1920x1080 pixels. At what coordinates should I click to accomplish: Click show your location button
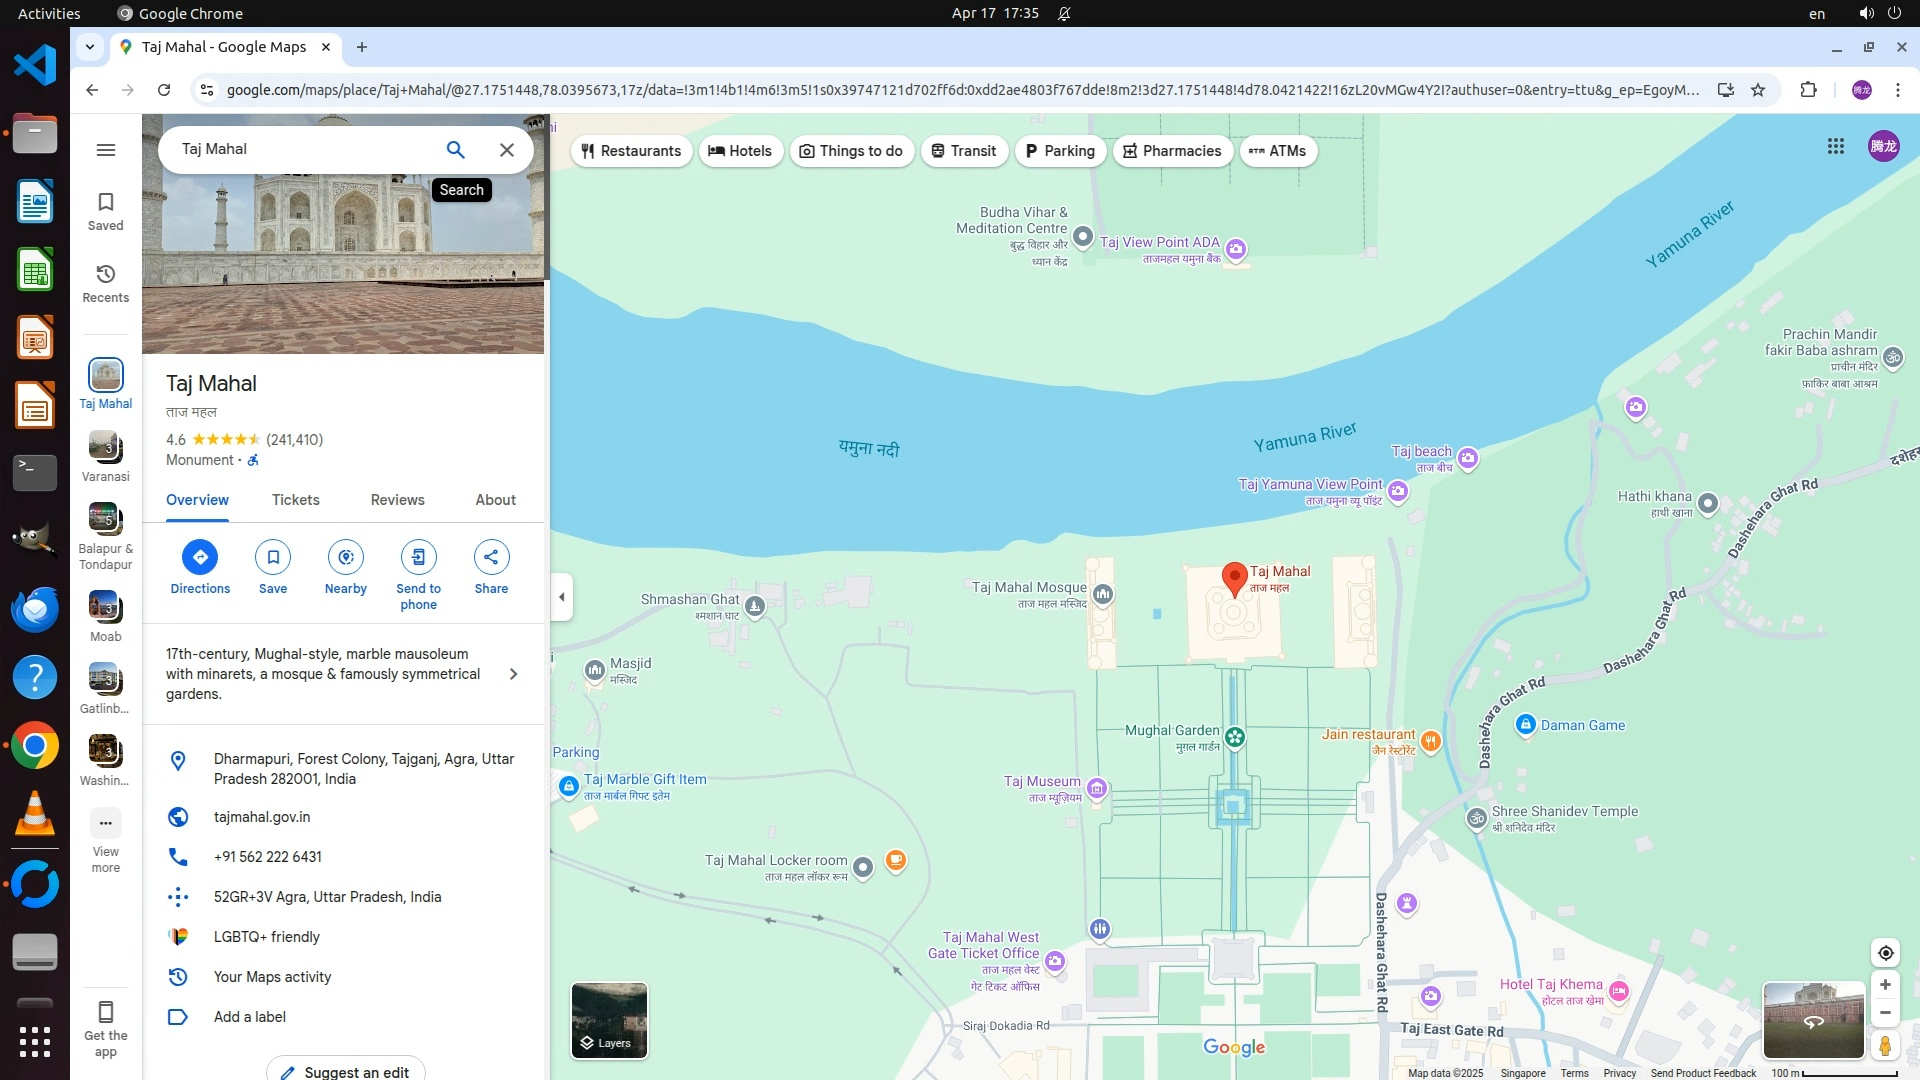point(1885,953)
